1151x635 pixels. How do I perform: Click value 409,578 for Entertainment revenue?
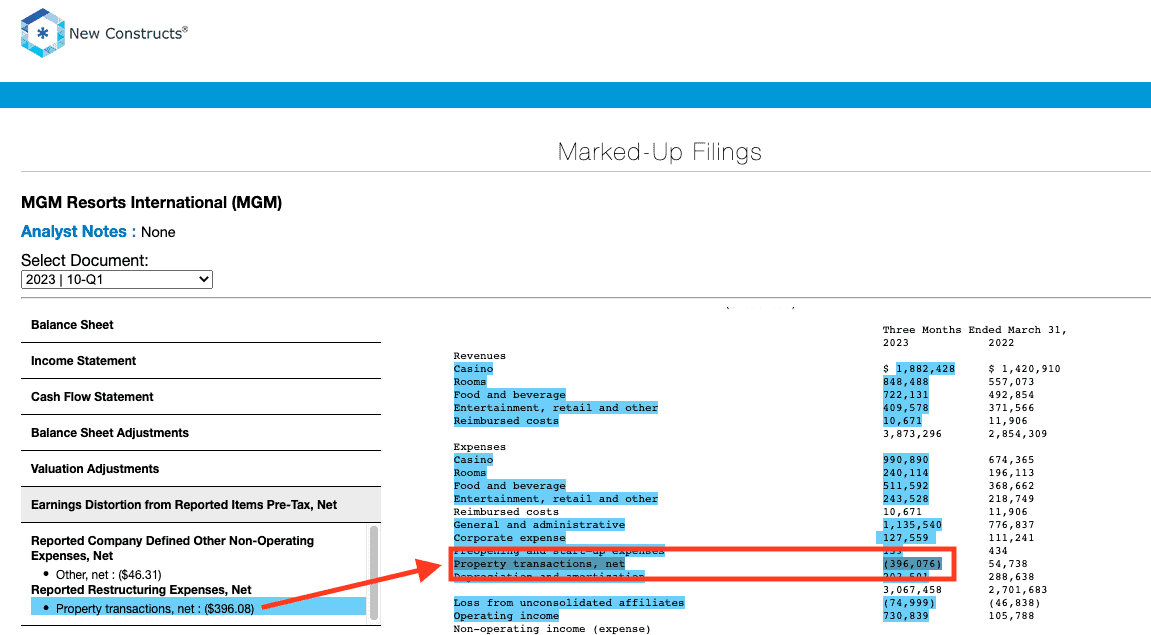(906, 408)
